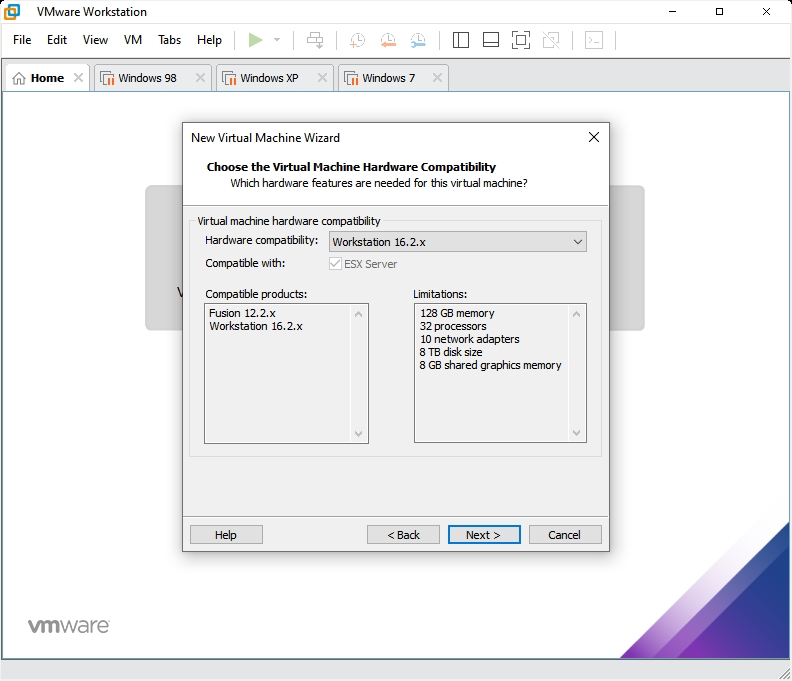Open the VM menu
Screen dimensions: 792x681
click(133, 40)
